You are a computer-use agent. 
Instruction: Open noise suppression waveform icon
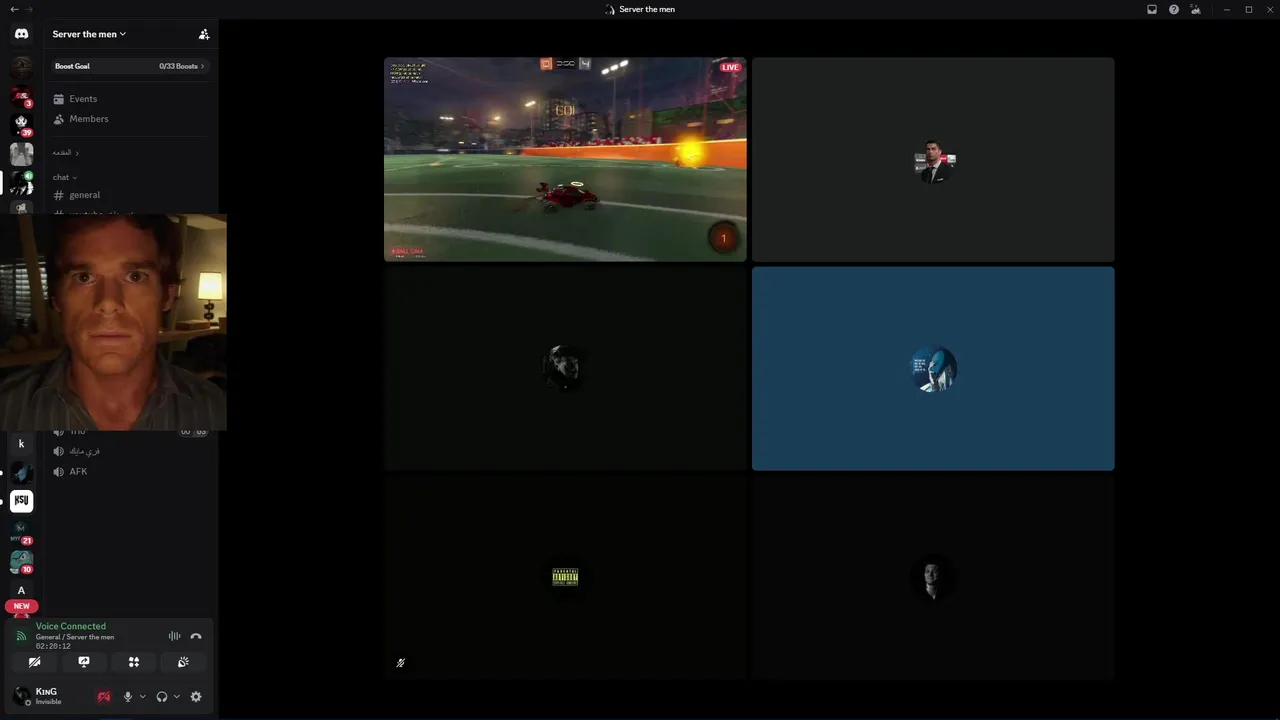pos(174,636)
